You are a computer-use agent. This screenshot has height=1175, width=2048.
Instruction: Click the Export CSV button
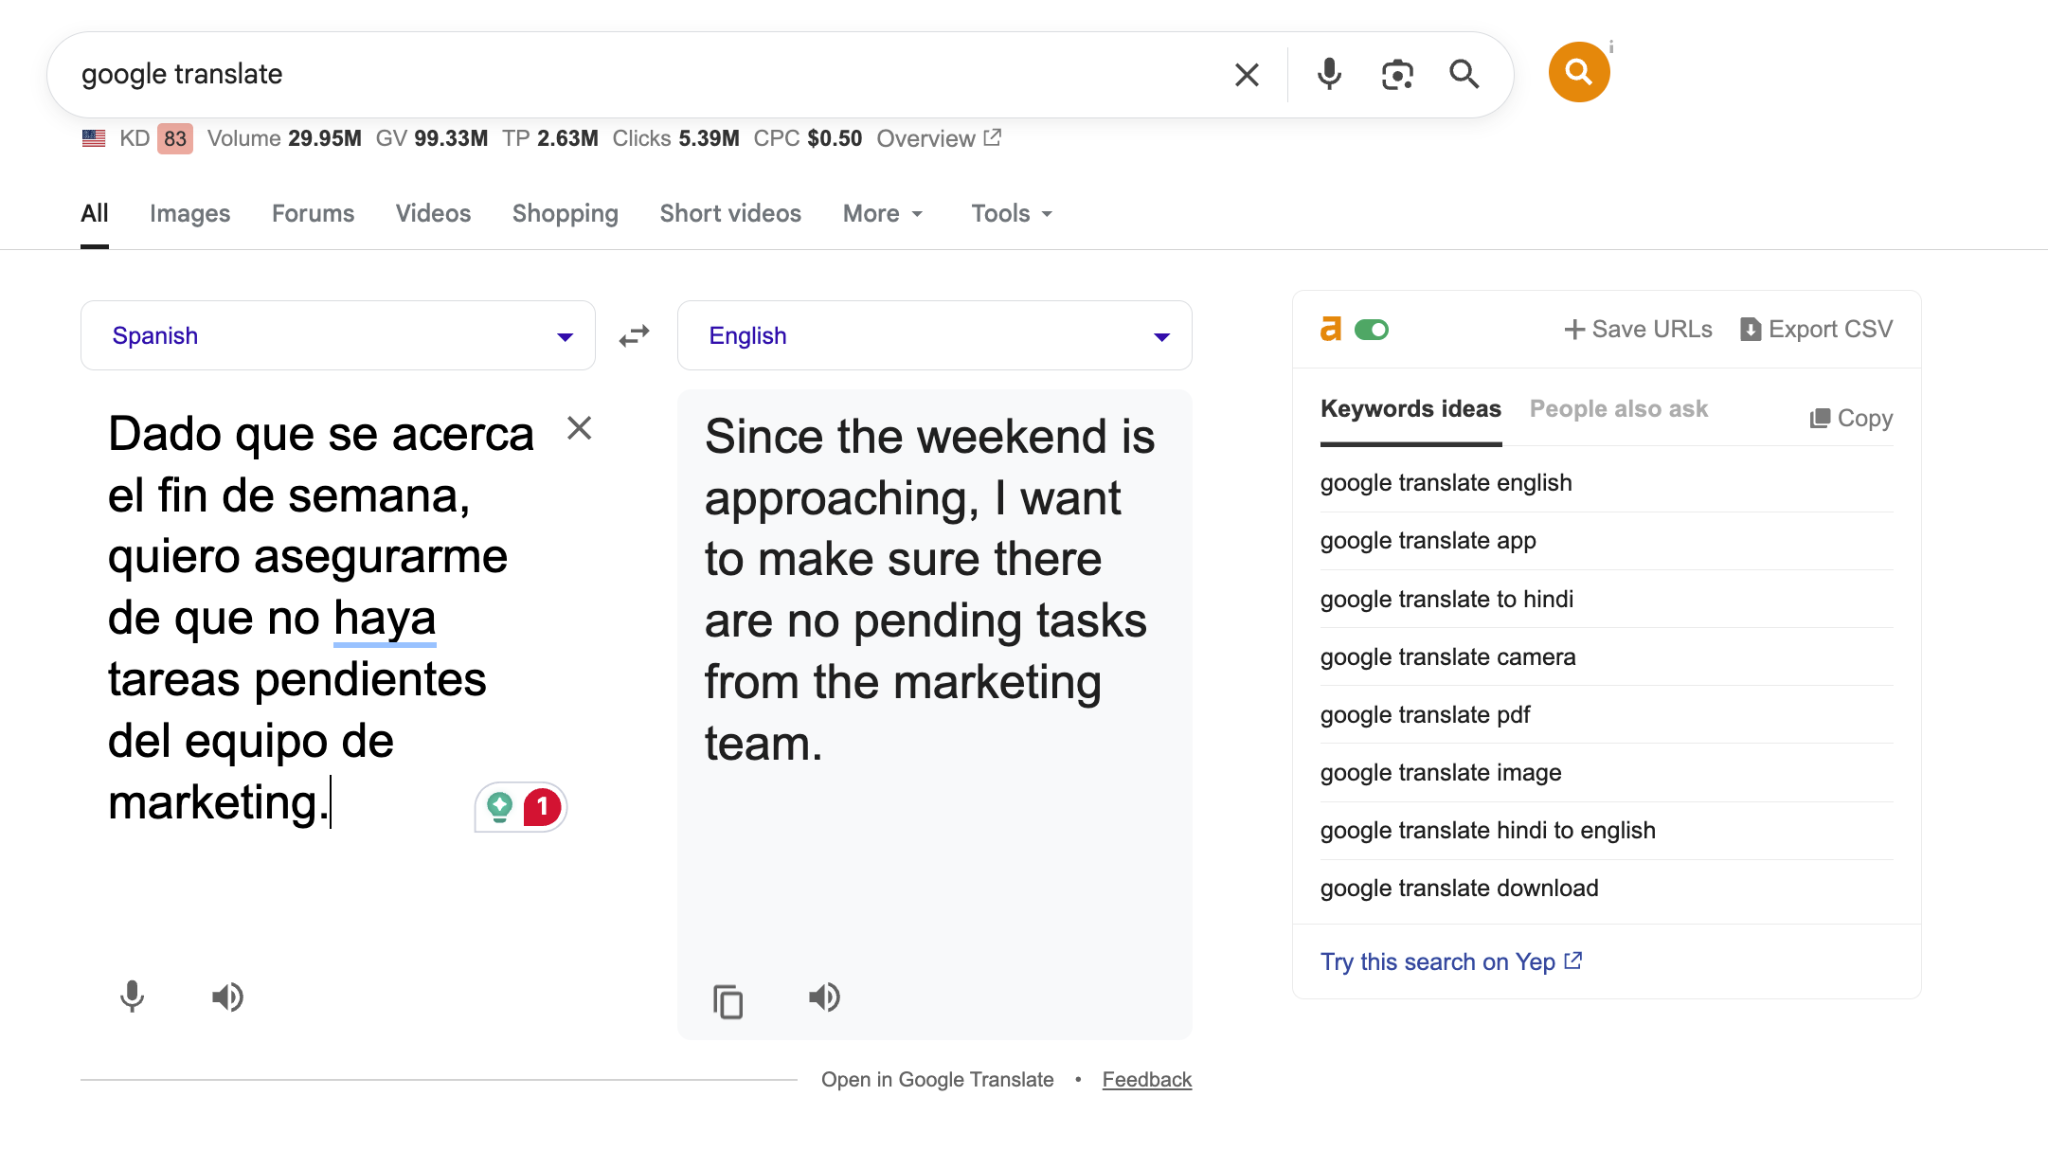click(x=1816, y=330)
